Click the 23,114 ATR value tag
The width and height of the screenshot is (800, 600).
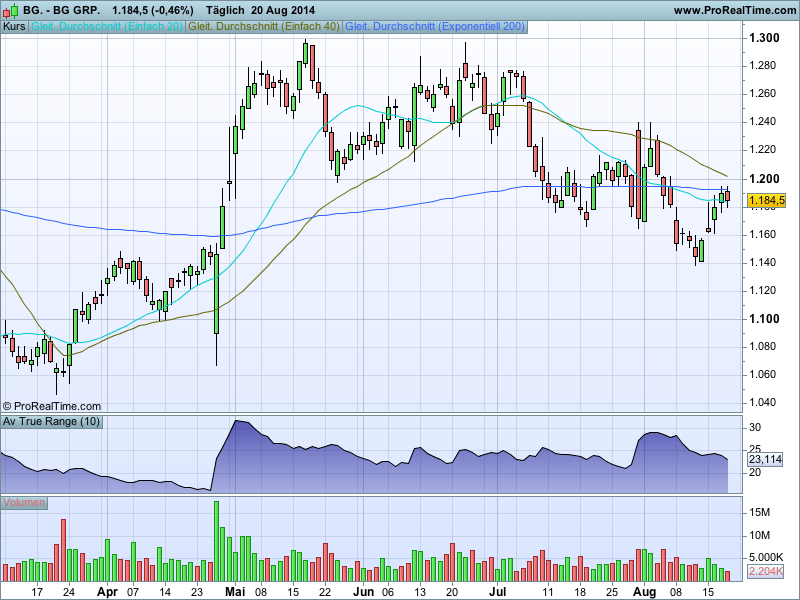765,459
